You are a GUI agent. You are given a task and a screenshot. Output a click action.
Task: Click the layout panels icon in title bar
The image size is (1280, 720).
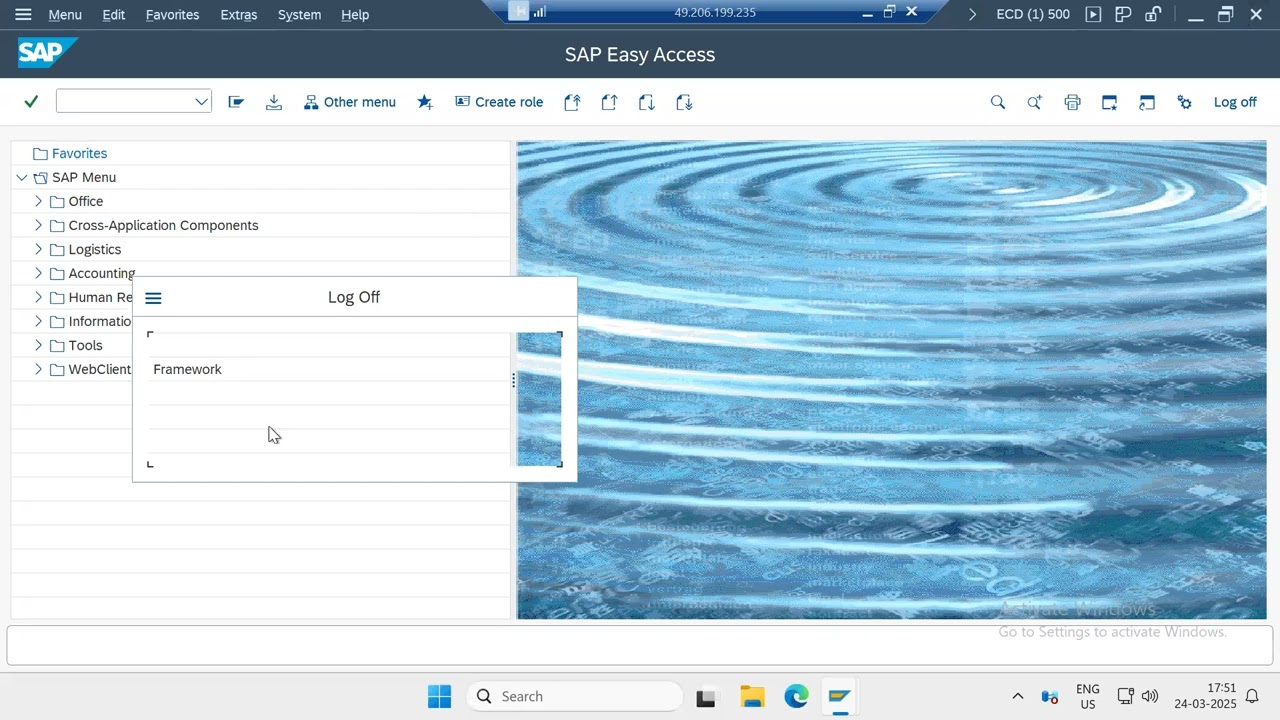click(x=1123, y=14)
